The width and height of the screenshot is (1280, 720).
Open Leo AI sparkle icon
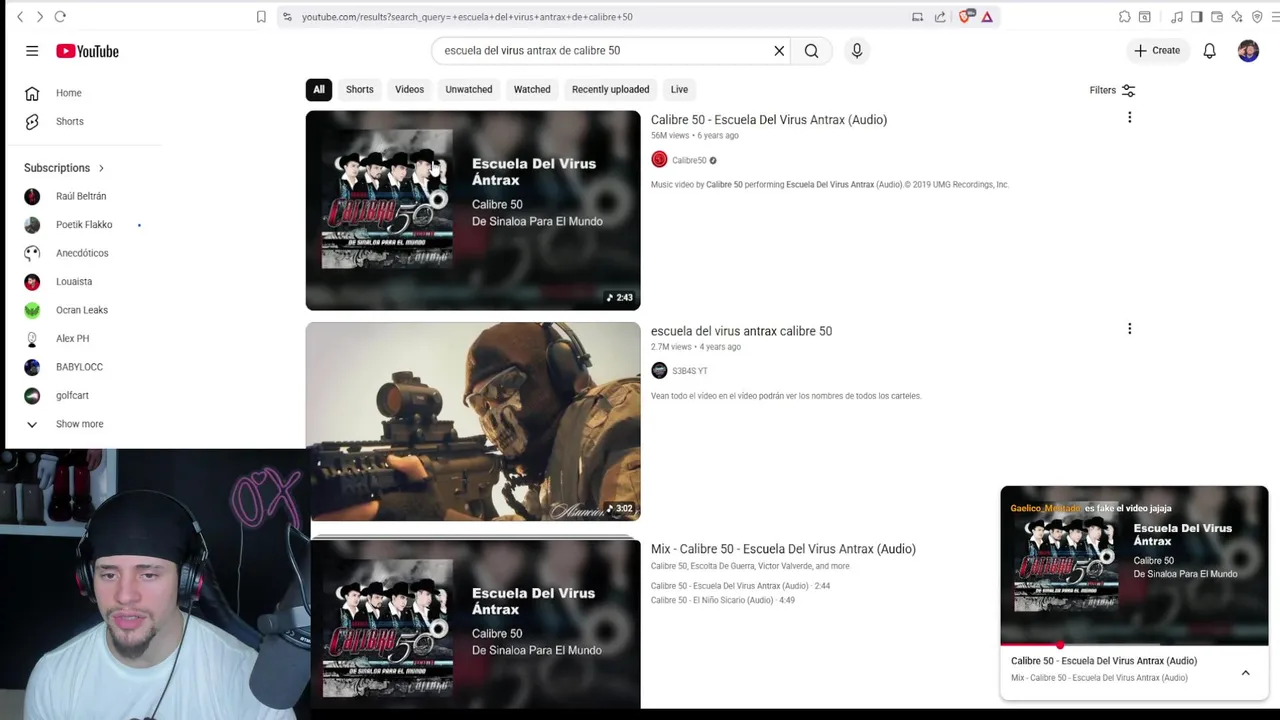click(x=1237, y=17)
